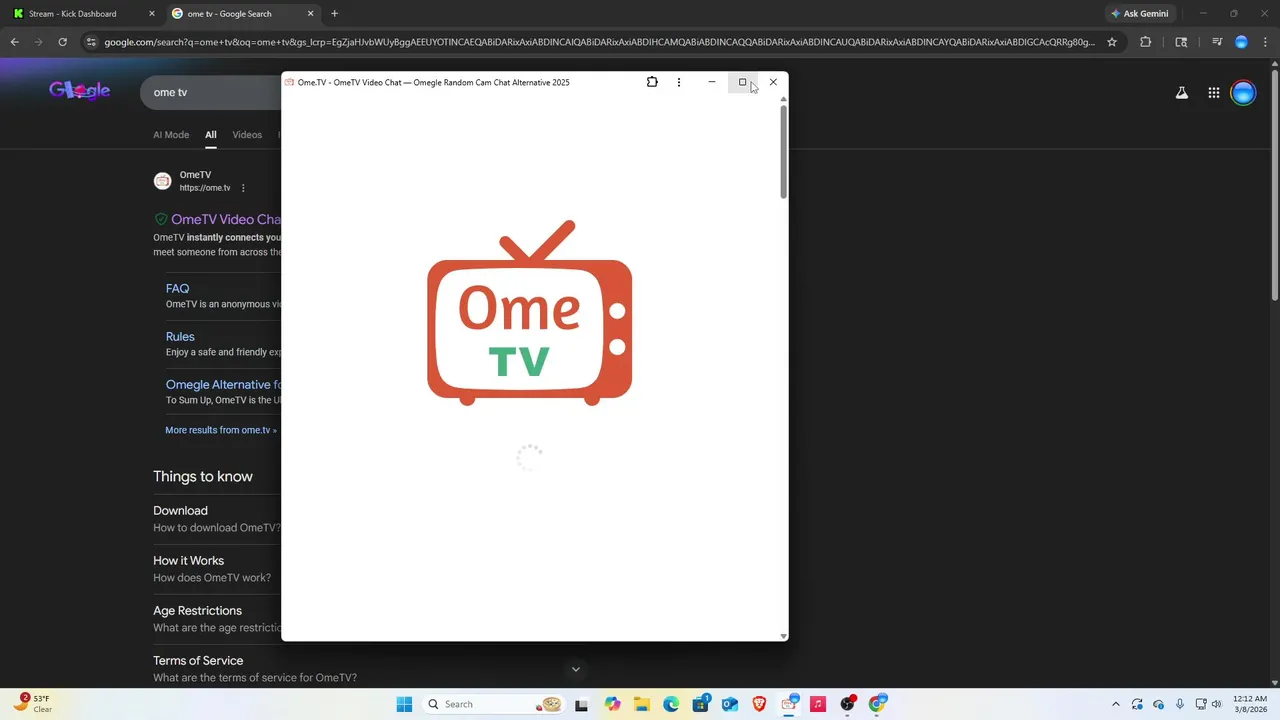Expand the Download things-to-know item
Viewport: 1280px width, 720px height.
click(180, 510)
